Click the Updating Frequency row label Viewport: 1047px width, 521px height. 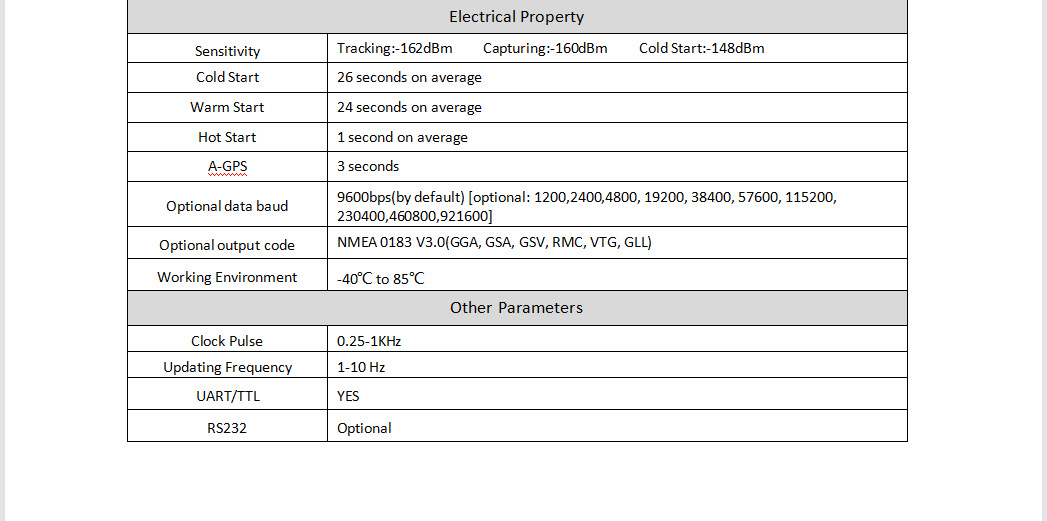click(x=227, y=367)
